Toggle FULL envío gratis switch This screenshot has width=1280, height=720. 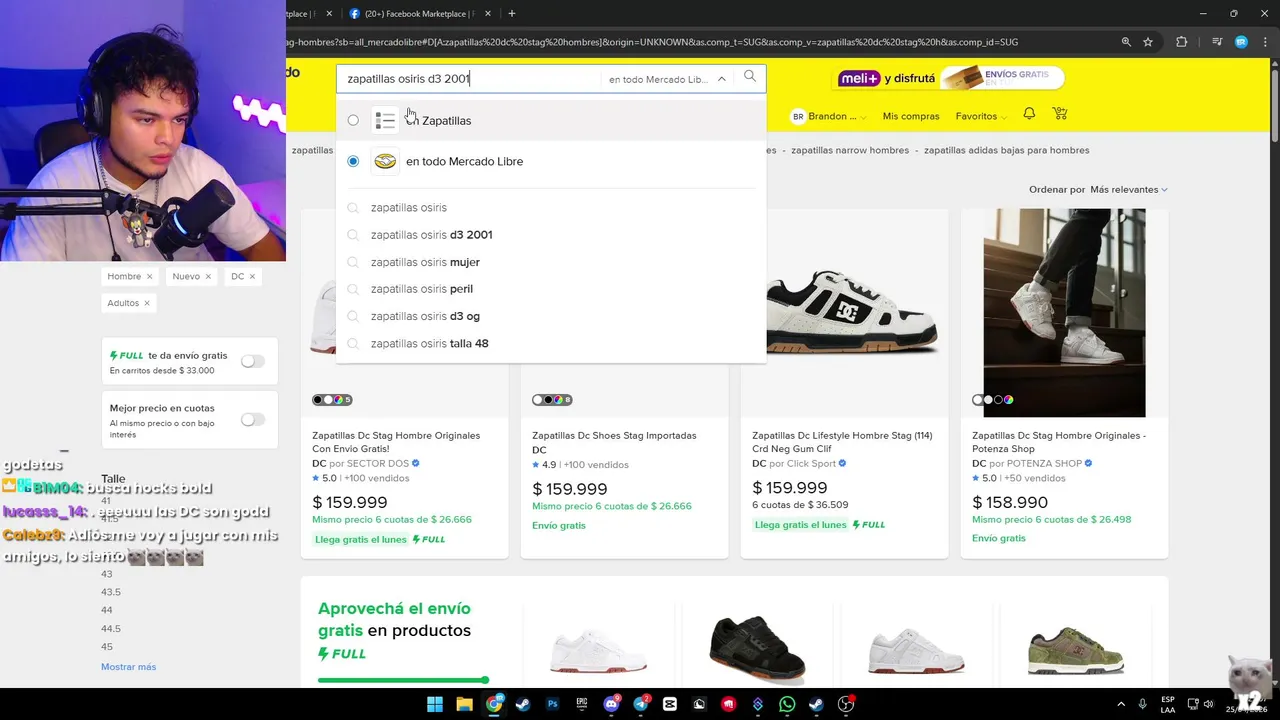click(253, 361)
